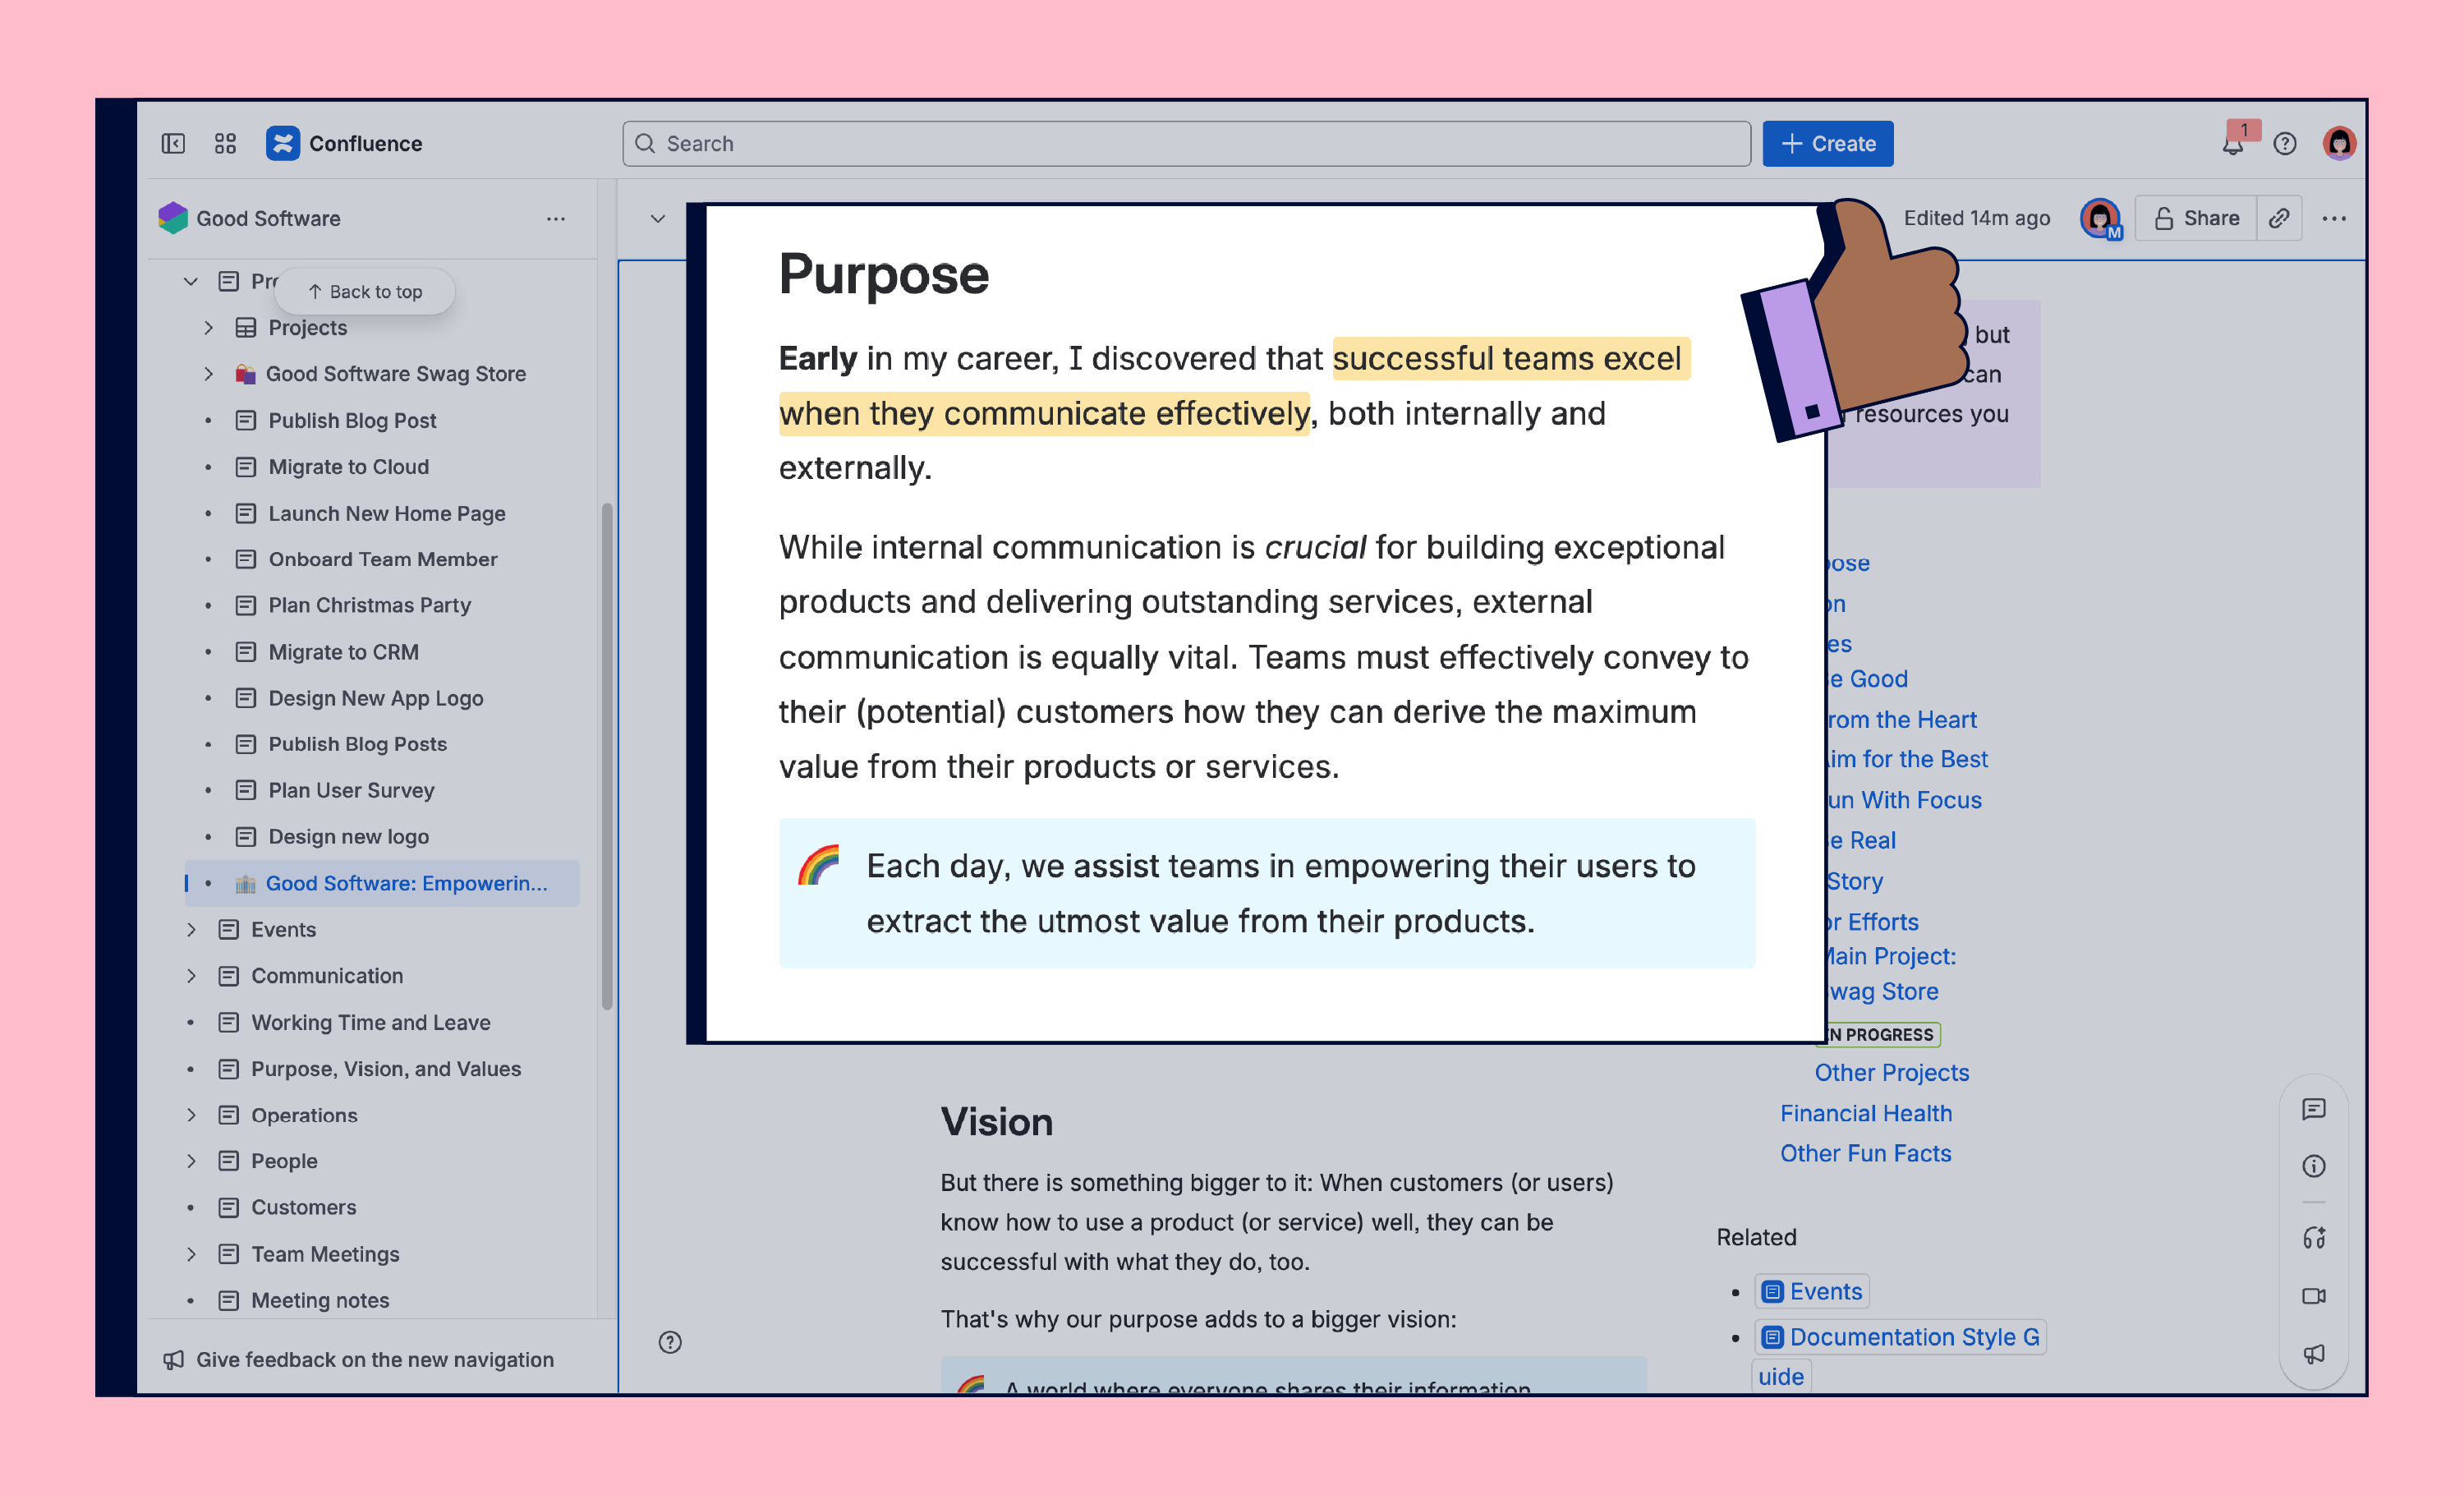Jump to Aim for the Best link
This screenshot has width=2464, height=1495.
(x=1907, y=760)
